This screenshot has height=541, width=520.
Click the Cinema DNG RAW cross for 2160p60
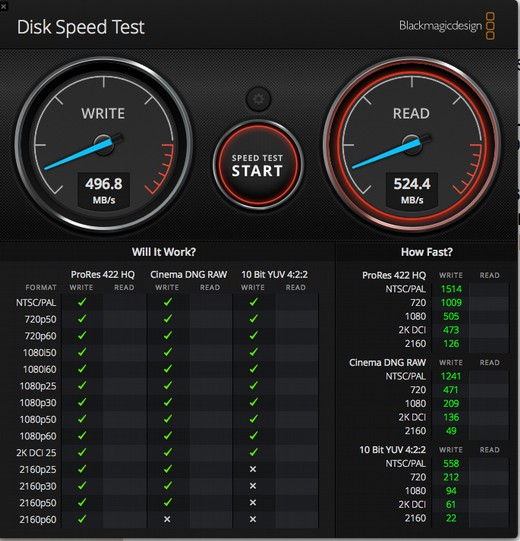[167, 519]
